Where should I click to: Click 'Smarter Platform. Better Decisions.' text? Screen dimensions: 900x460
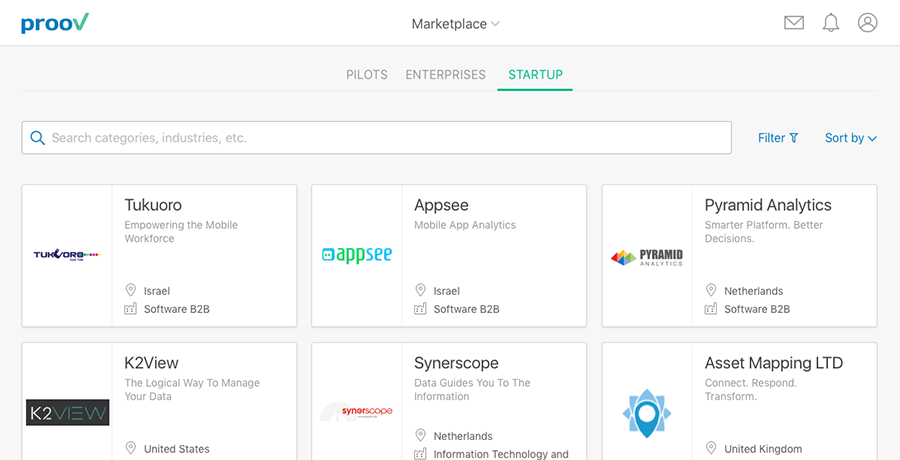(764, 231)
